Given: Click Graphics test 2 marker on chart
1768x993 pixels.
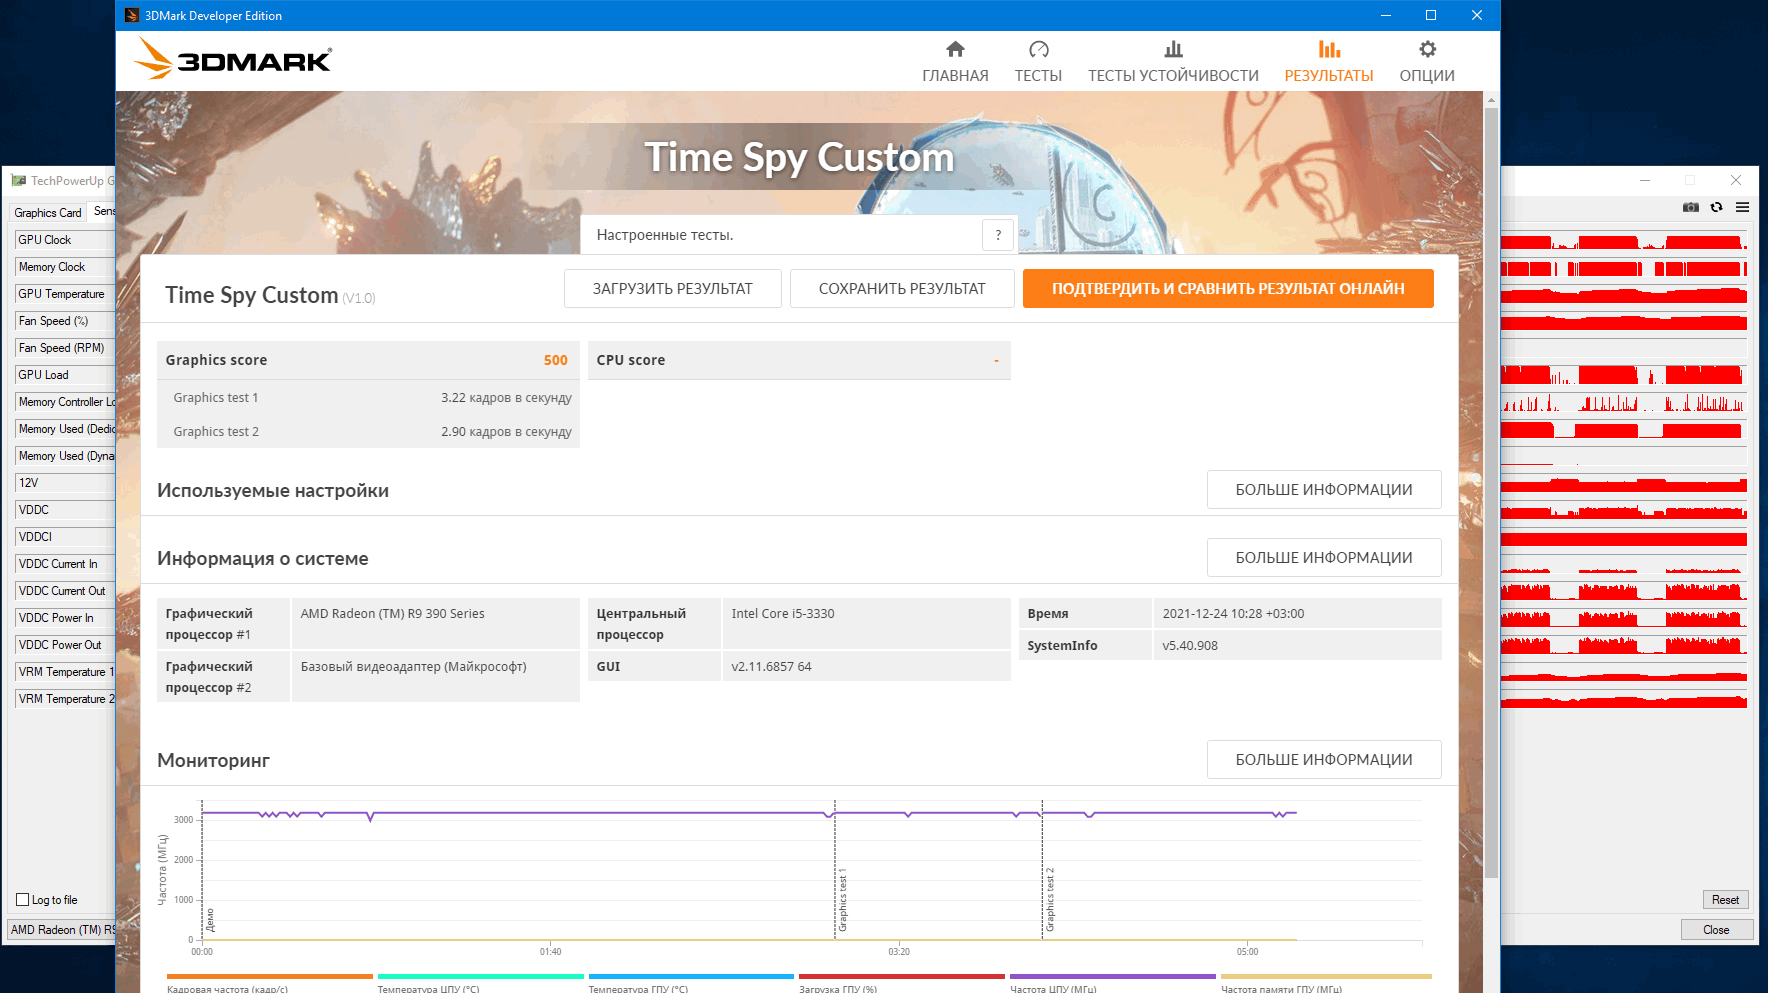Looking at the screenshot, I should pyautogui.click(x=1050, y=900).
